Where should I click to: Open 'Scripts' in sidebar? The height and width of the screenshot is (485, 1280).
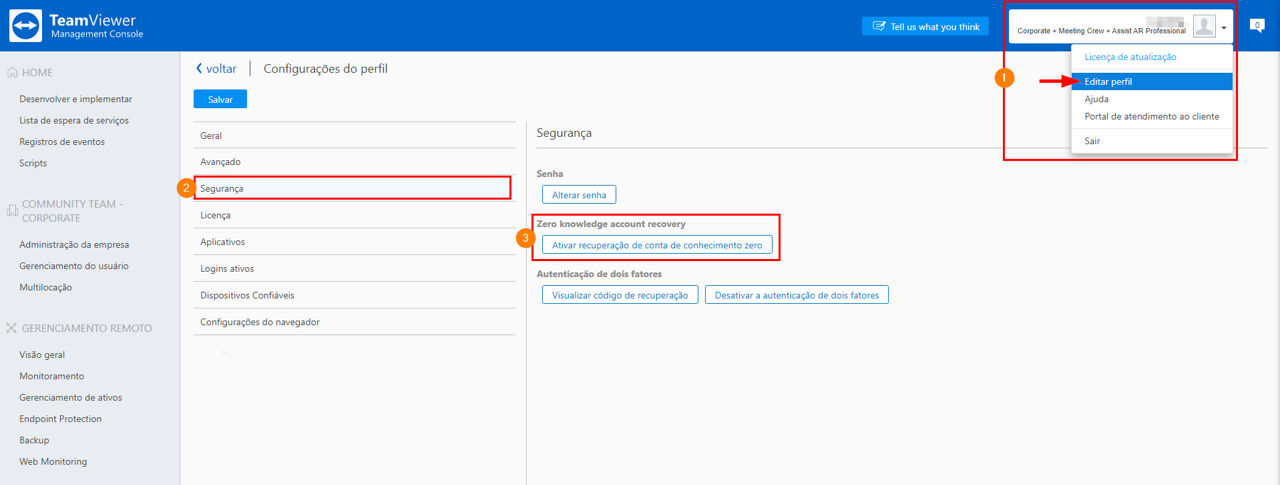click(33, 163)
